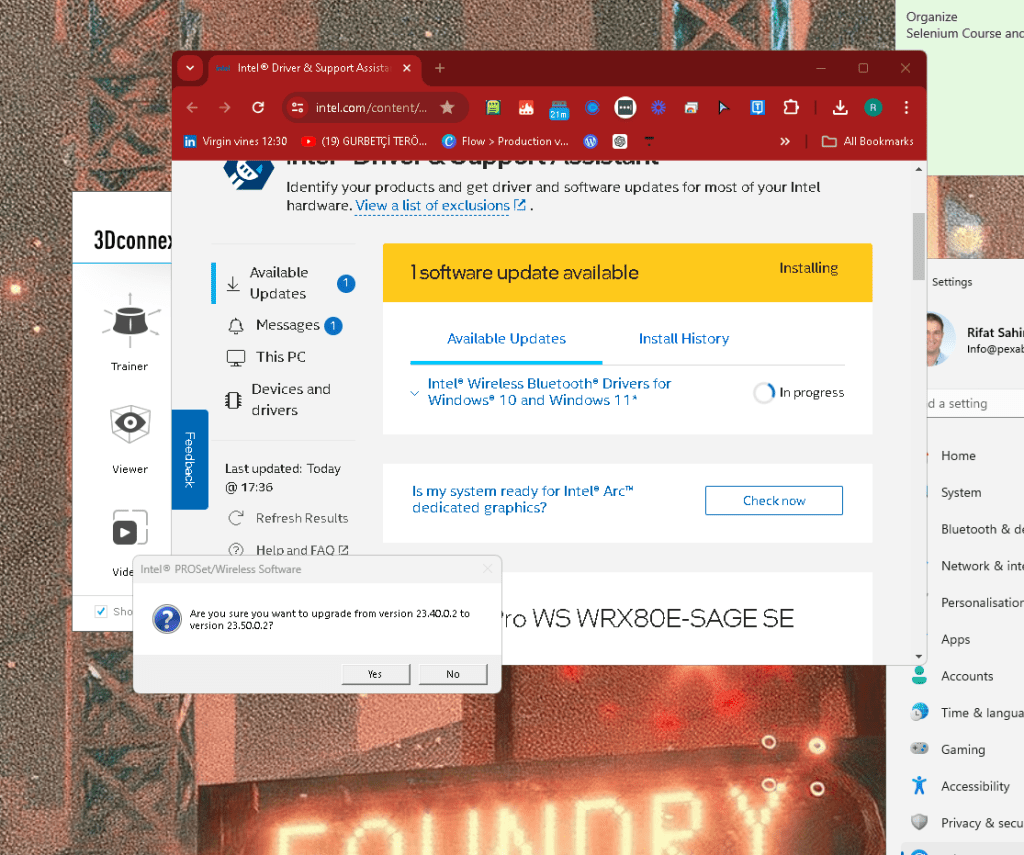This screenshot has width=1024, height=855.
Task: Open the Intel Arc dedicated graphics link
Action: pos(522,499)
